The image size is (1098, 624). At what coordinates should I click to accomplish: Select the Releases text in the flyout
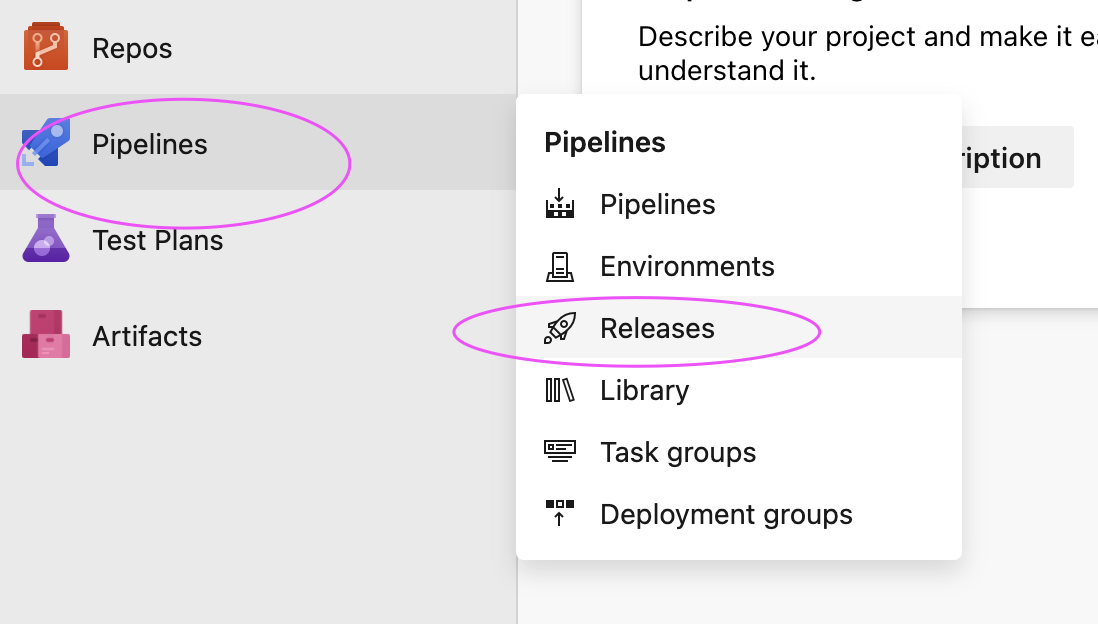[657, 328]
